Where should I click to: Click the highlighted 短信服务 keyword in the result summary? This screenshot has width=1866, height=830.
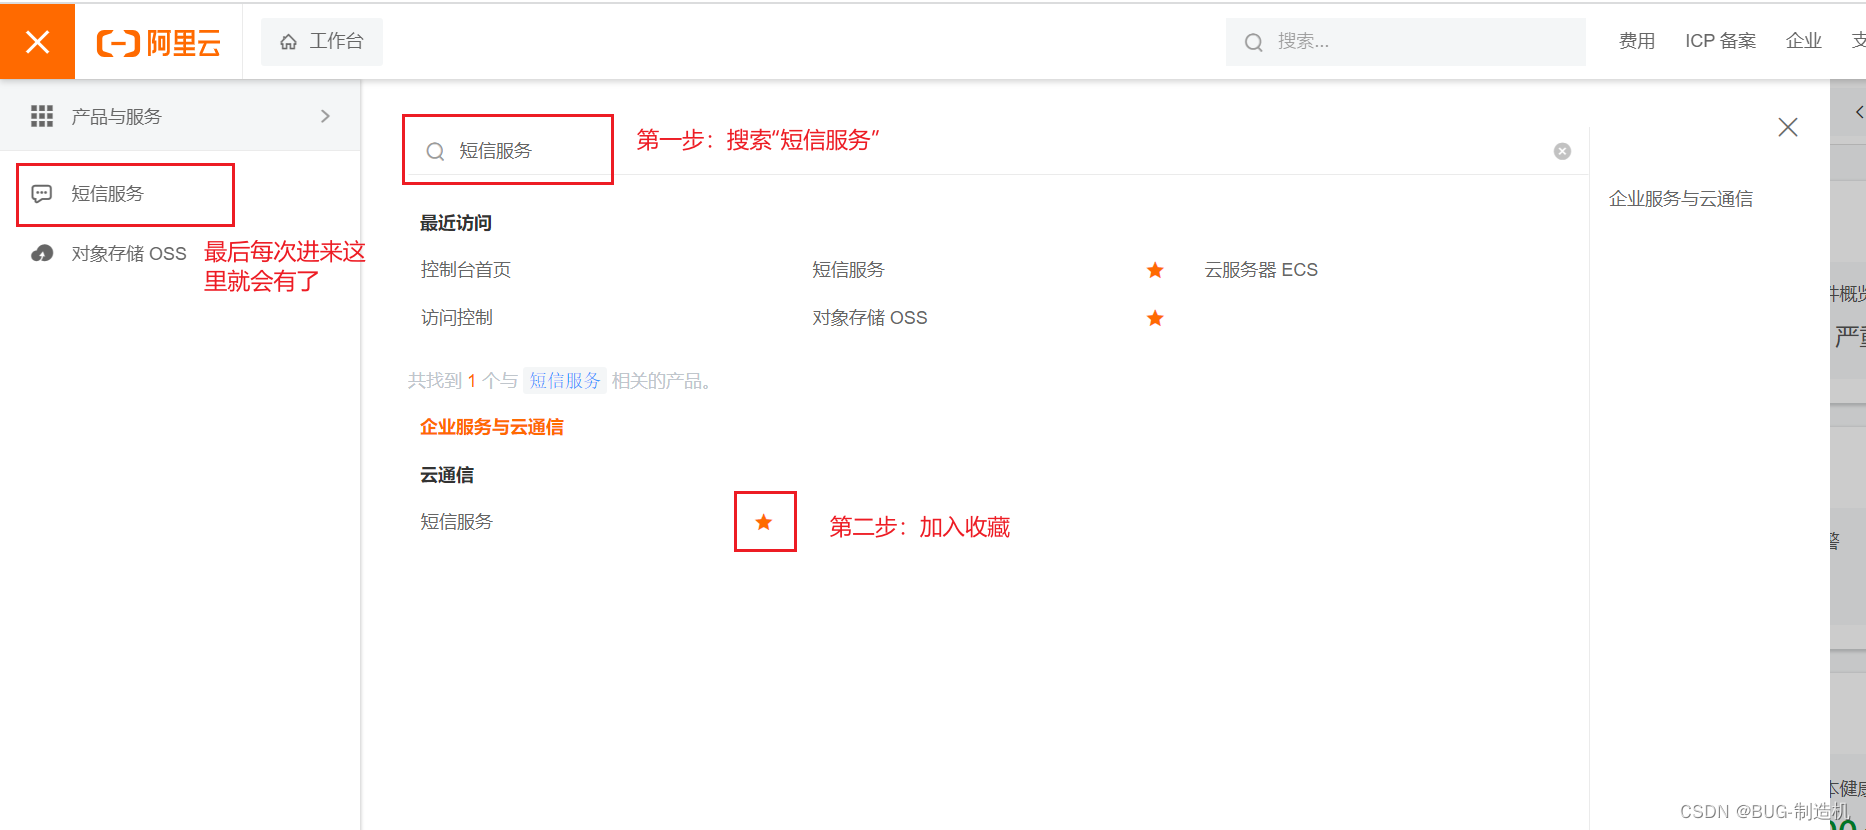(565, 381)
